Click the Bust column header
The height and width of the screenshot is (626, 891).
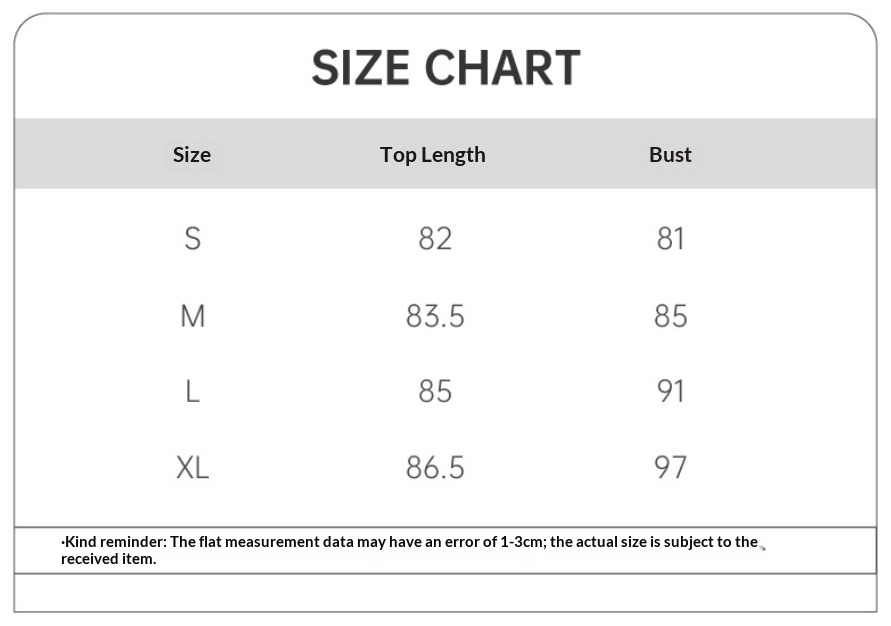[x=670, y=155]
